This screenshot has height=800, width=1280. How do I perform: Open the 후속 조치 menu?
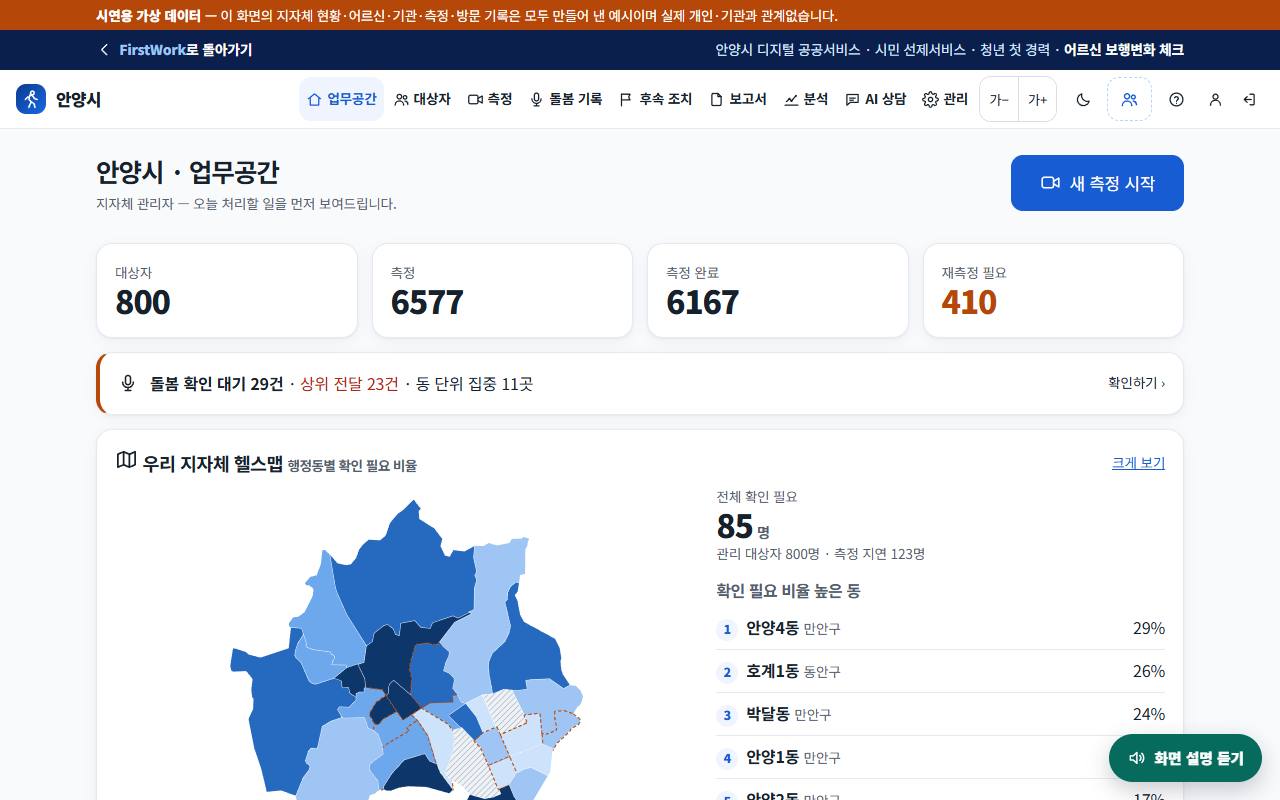655,99
